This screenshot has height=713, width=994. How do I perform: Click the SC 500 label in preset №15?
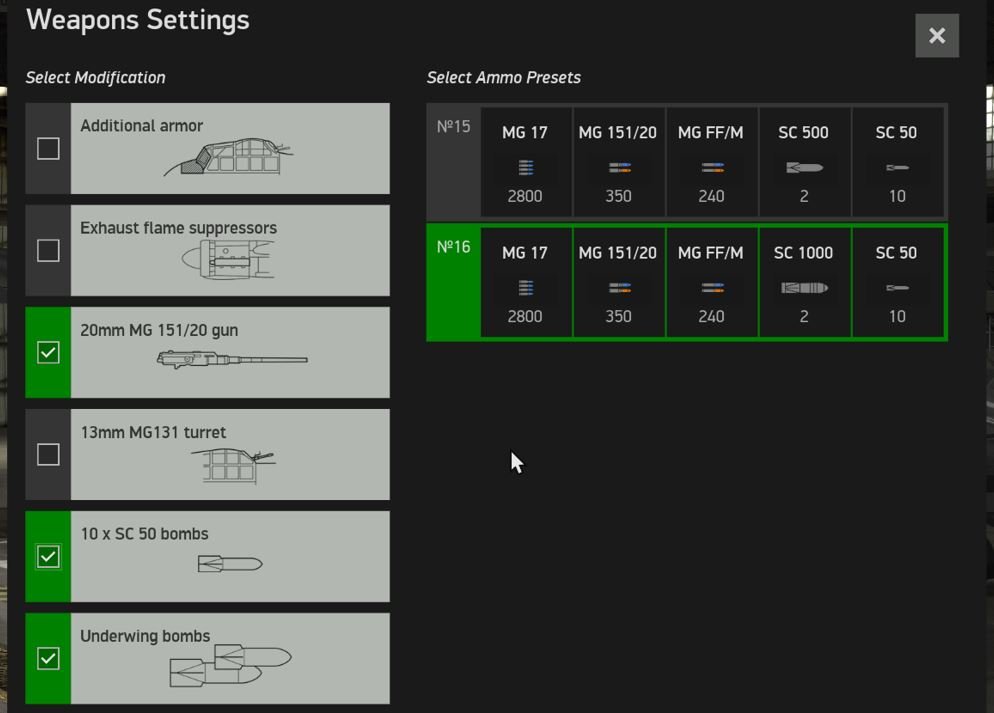pos(803,132)
